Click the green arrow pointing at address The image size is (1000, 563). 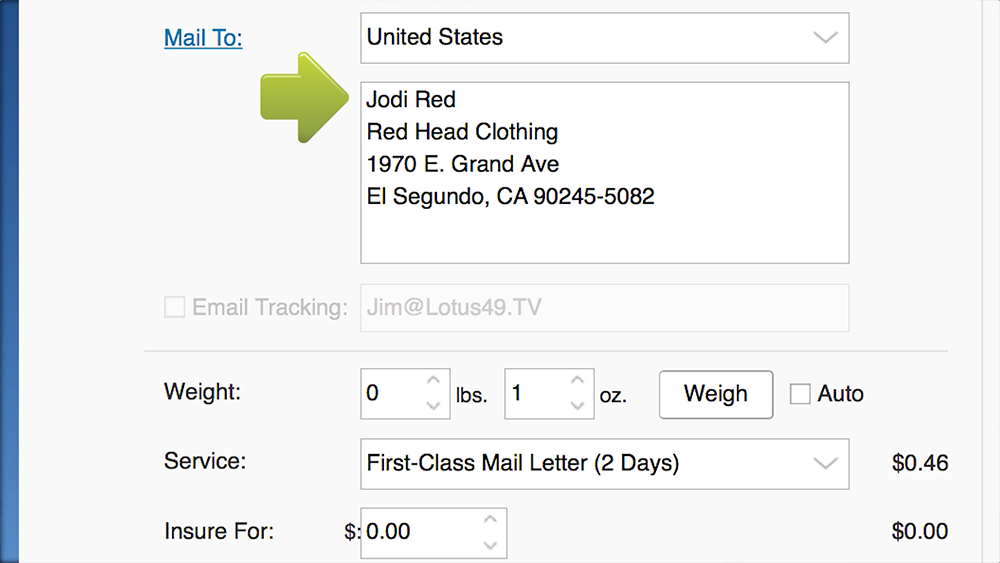tap(304, 98)
